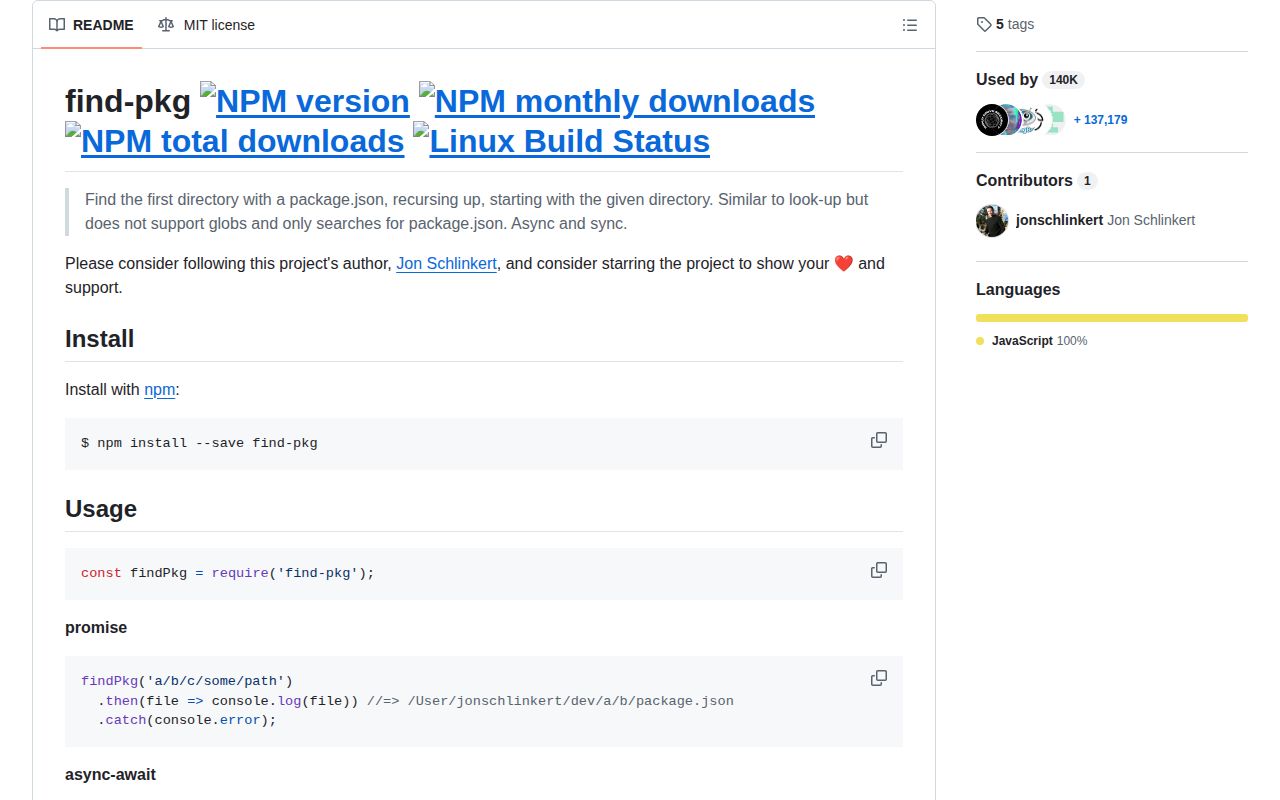The width and height of the screenshot is (1280, 800).
Task: Open the Linux Build Status badge
Action: pyautogui.click(x=561, y=141)
